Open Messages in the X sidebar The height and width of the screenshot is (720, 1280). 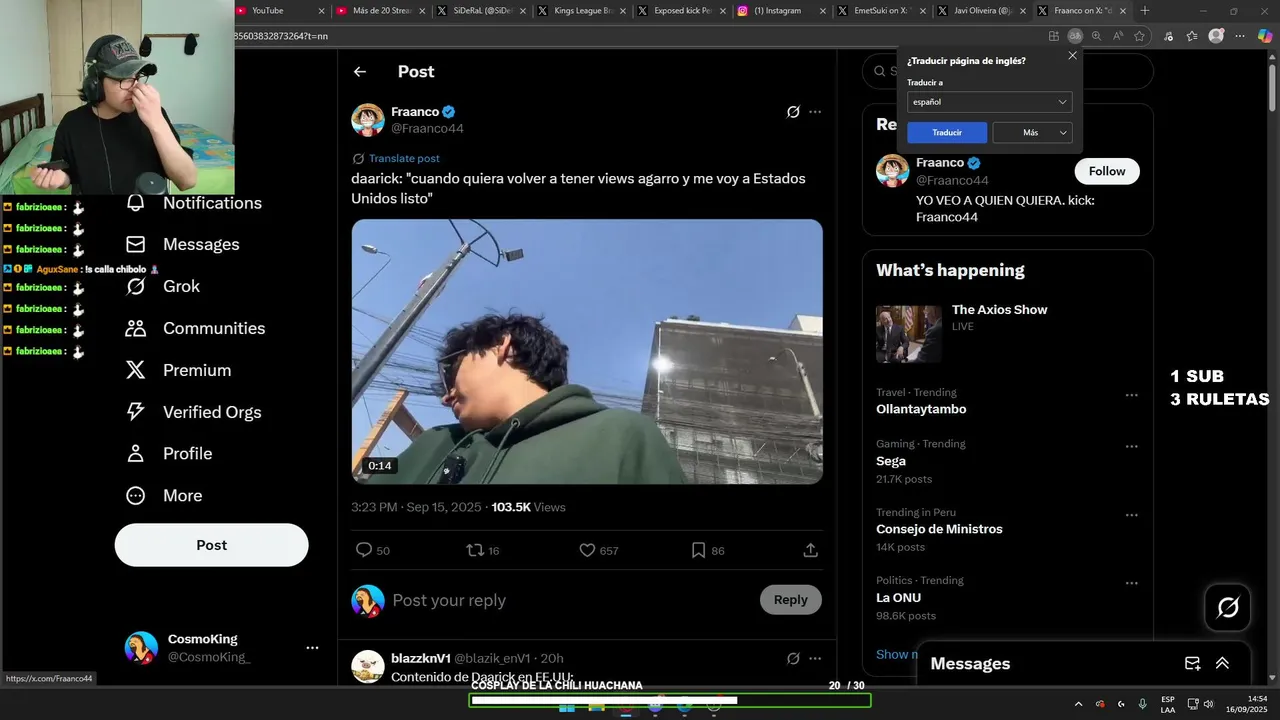click(183, 244)
